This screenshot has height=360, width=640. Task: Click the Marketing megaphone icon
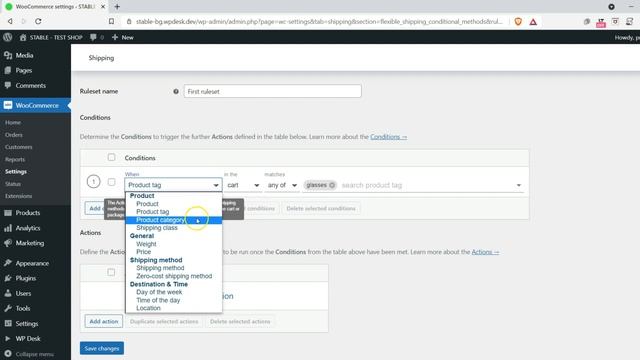(8, 243)
